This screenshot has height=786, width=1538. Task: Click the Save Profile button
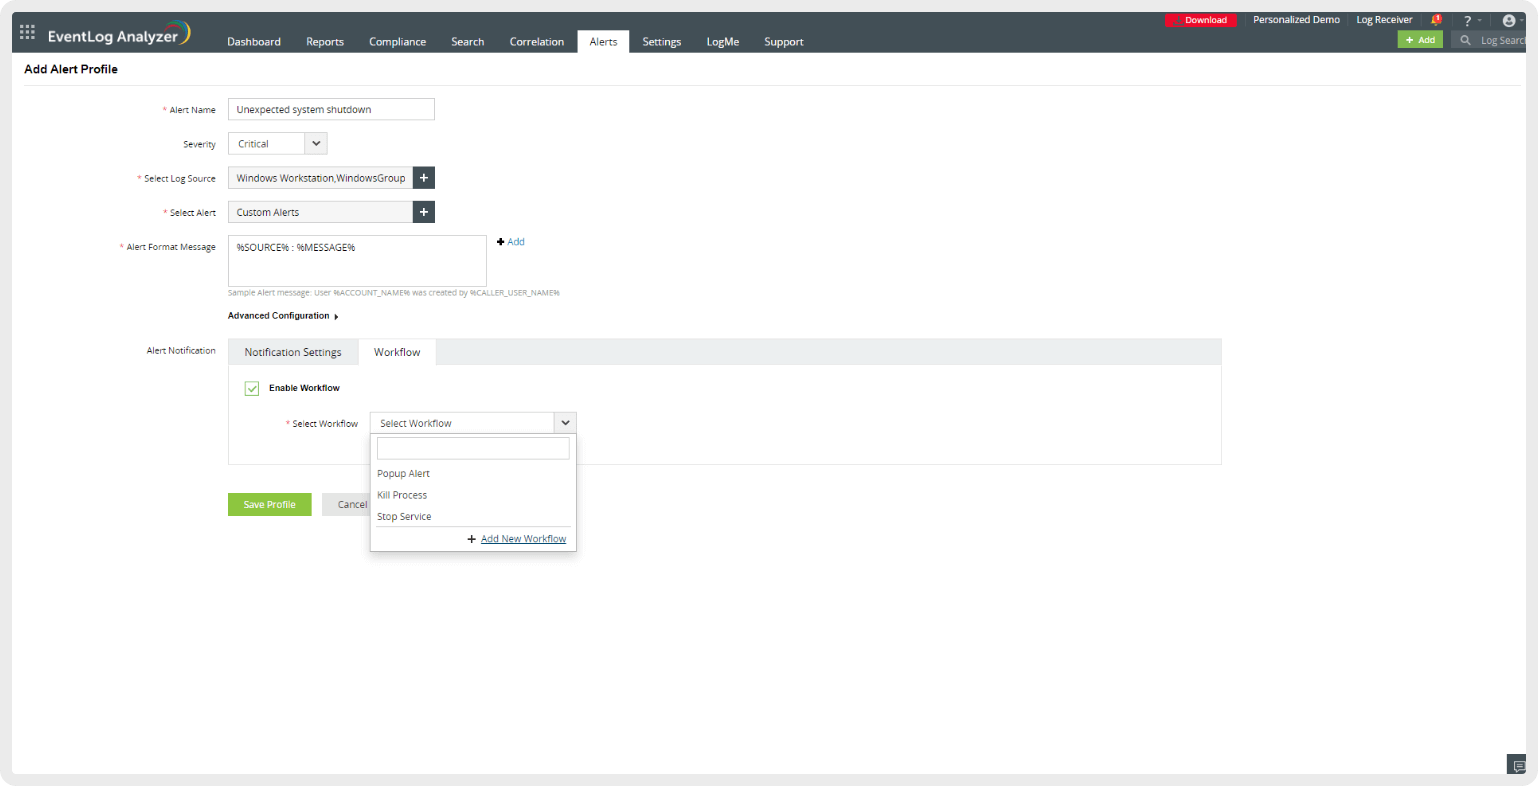click(x=270, y=505)
